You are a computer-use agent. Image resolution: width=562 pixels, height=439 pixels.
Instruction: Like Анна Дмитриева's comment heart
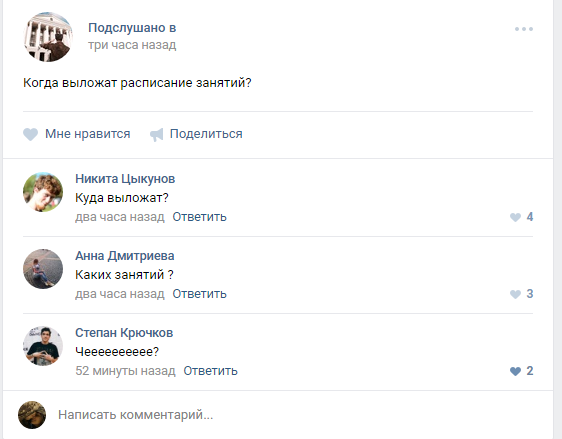point(515,294)
